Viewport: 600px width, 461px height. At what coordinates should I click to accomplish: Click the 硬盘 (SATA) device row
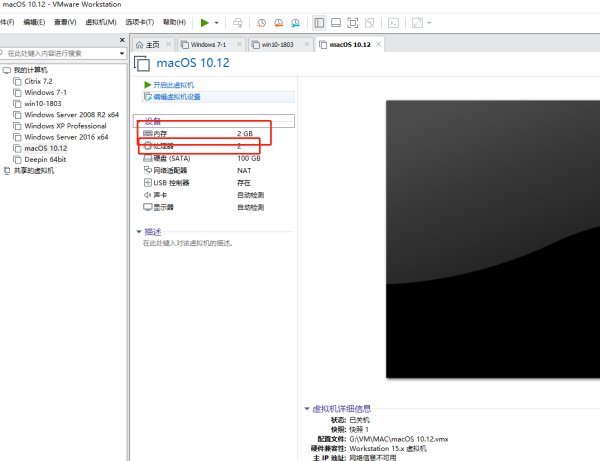coord(216,158)
